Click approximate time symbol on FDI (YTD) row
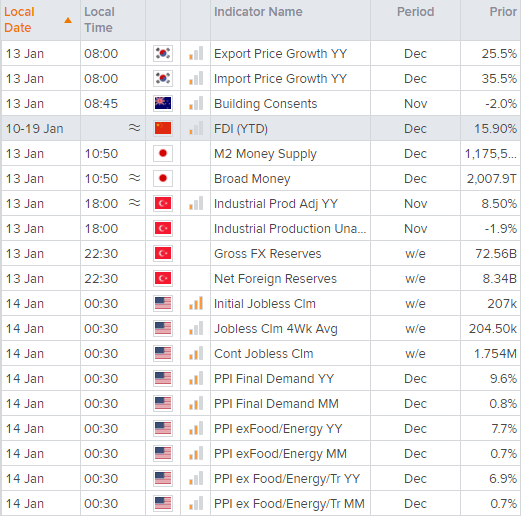The height and width of the screenshot is (516, 521). [x=134, y=128]
